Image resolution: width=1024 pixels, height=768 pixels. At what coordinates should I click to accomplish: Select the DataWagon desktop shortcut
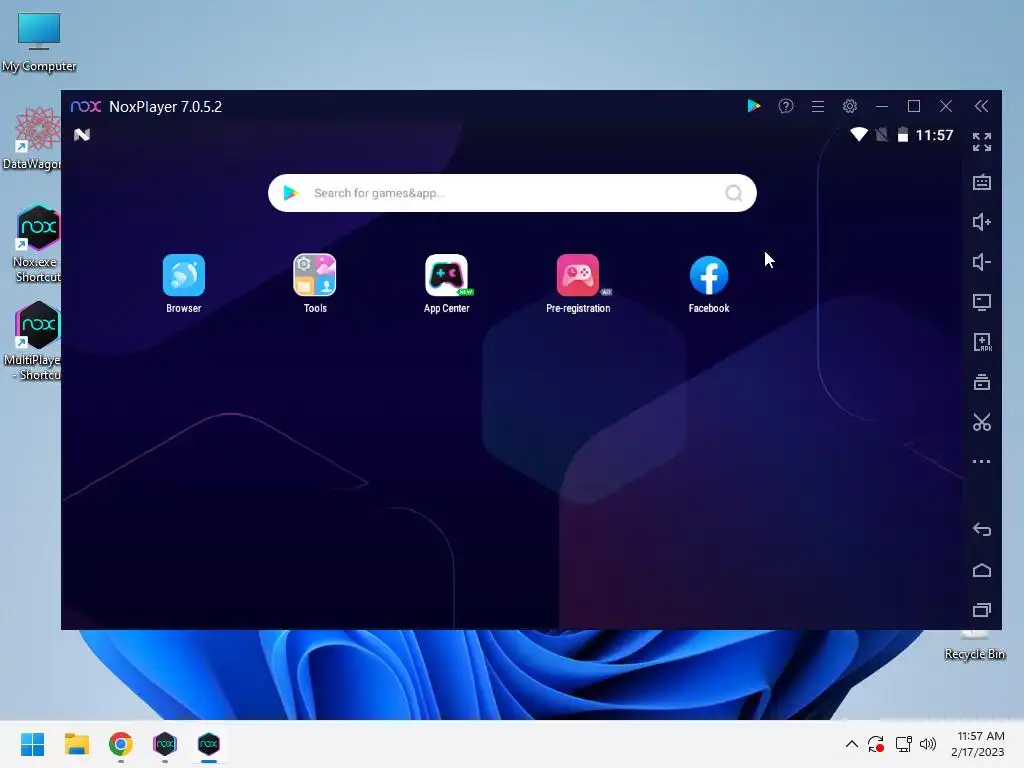(33, 138)
